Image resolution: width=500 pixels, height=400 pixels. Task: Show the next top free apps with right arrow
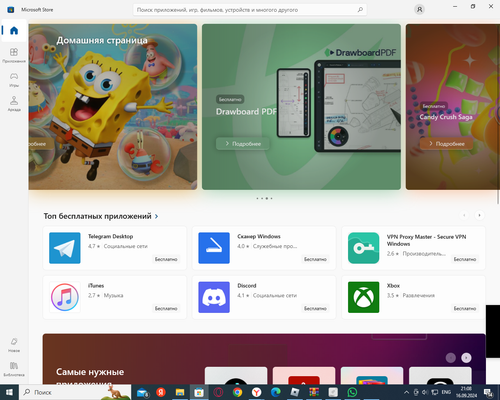click(x=479, y=215)
